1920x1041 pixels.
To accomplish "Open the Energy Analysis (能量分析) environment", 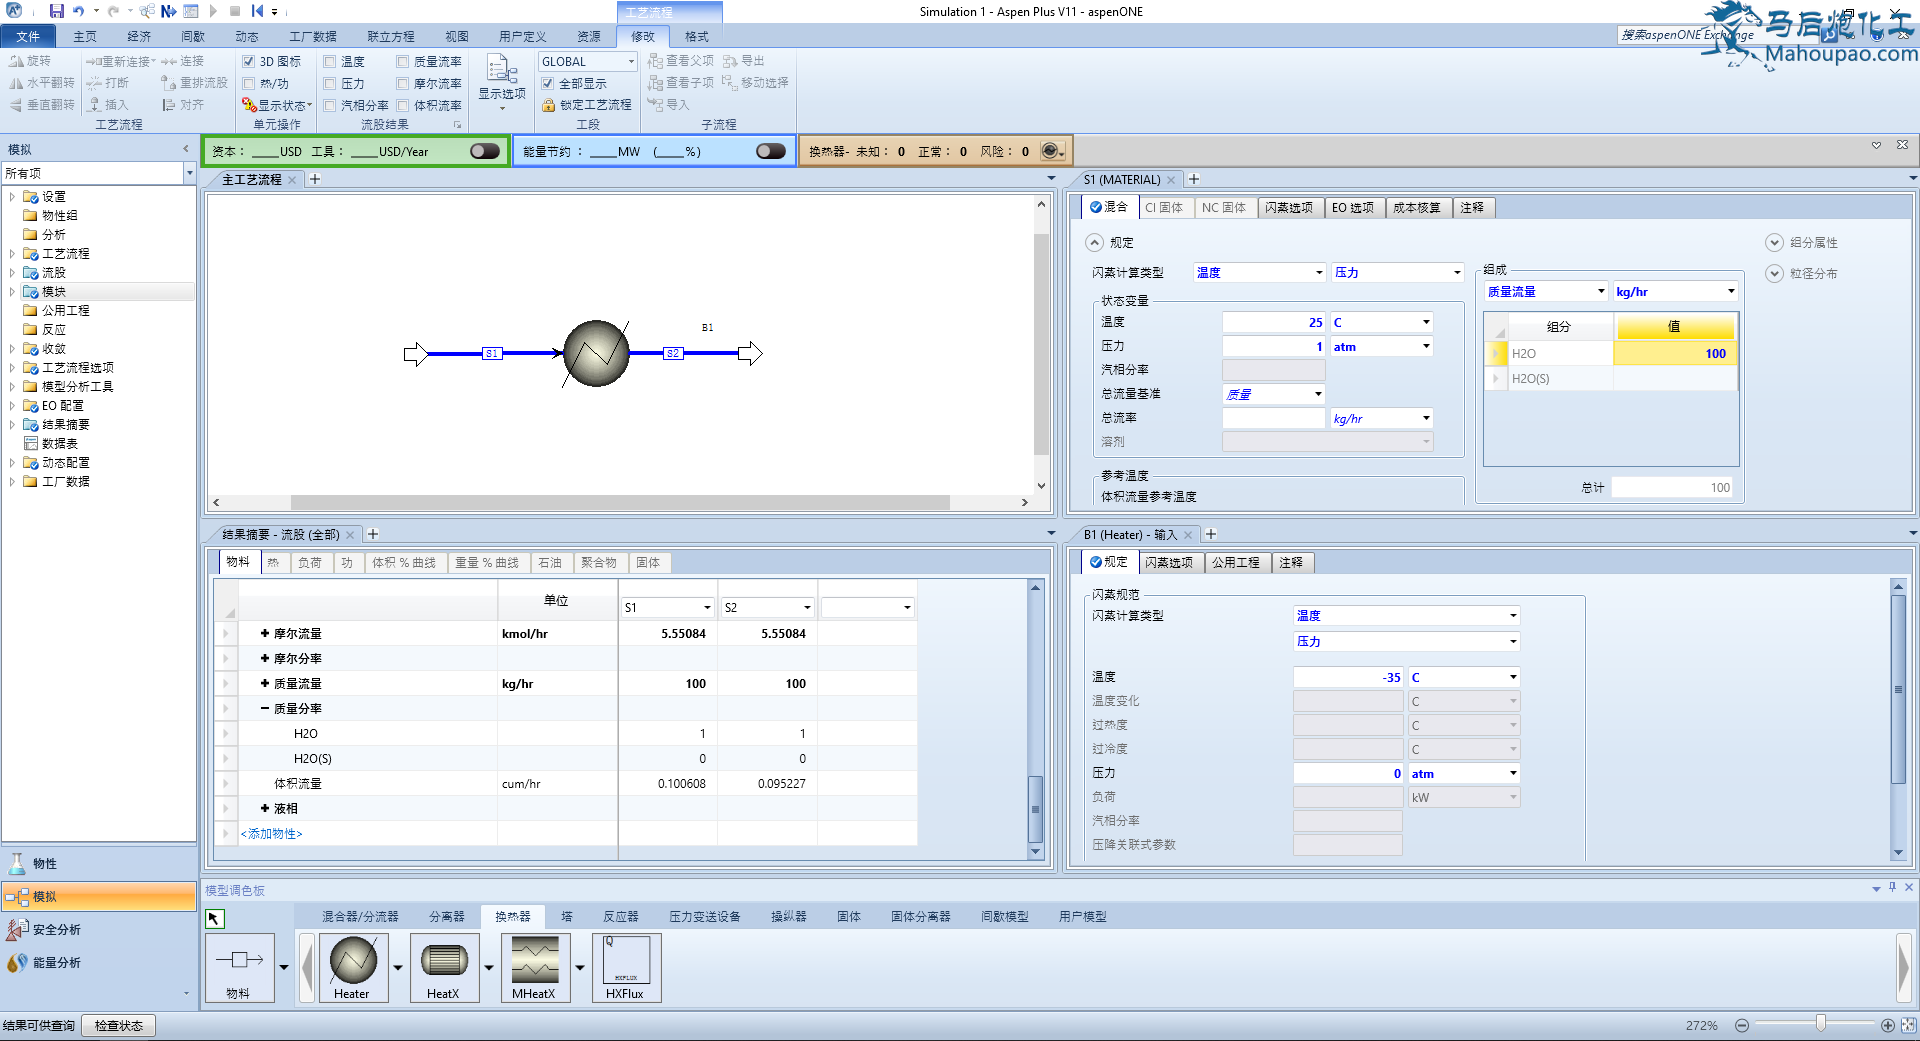I will (x=98, y=962).
